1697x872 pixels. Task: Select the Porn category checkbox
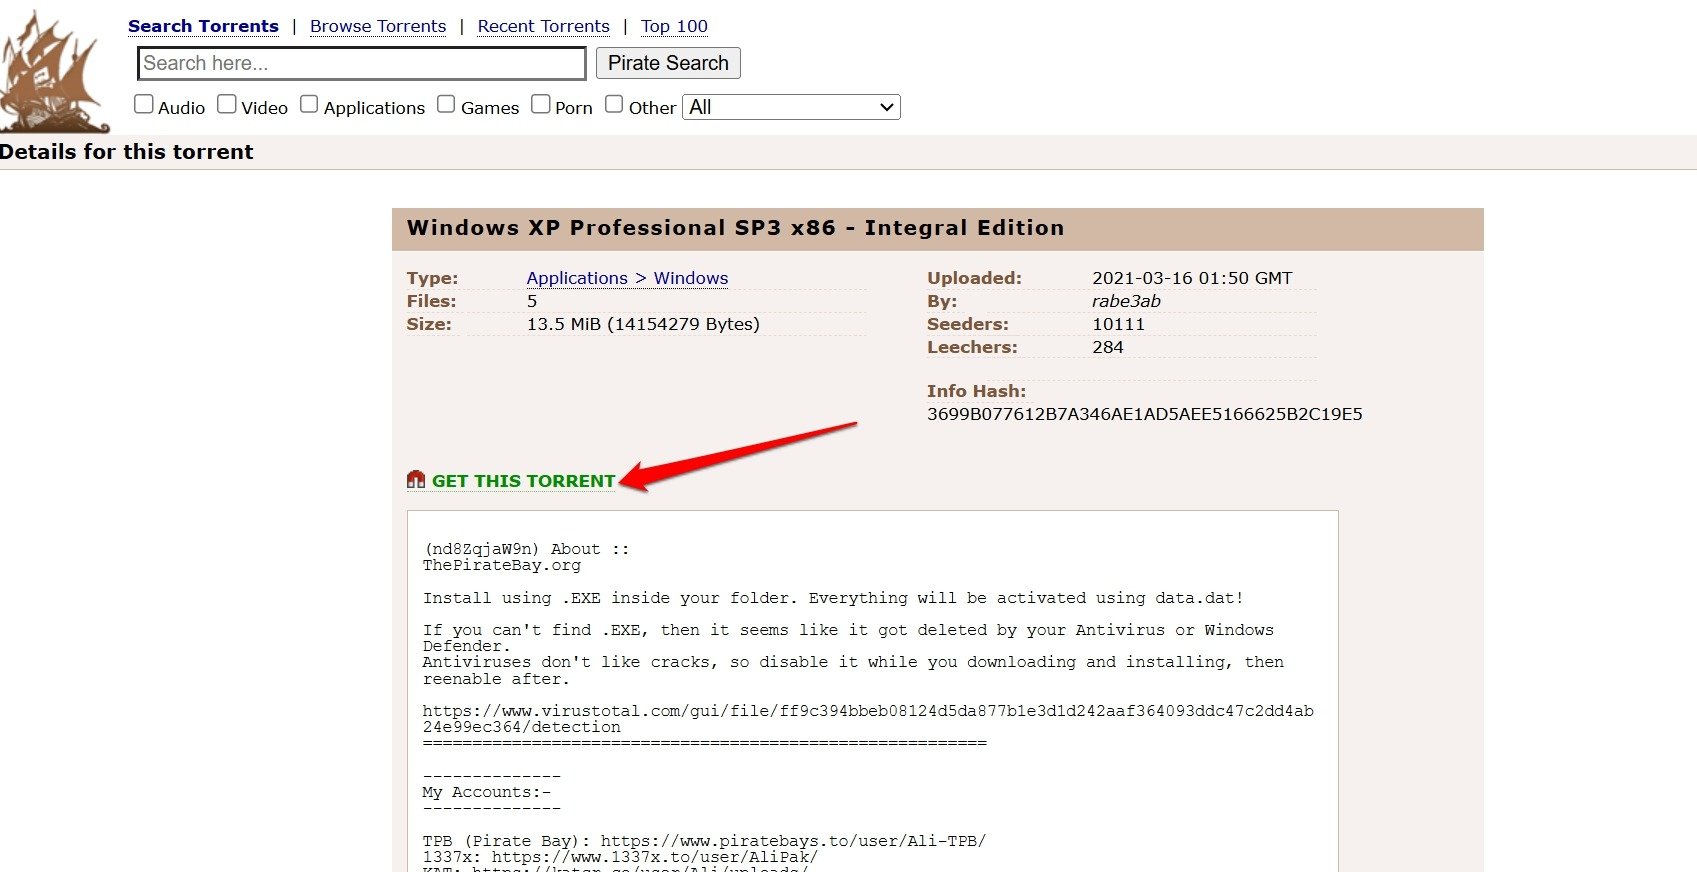[540, 104]
